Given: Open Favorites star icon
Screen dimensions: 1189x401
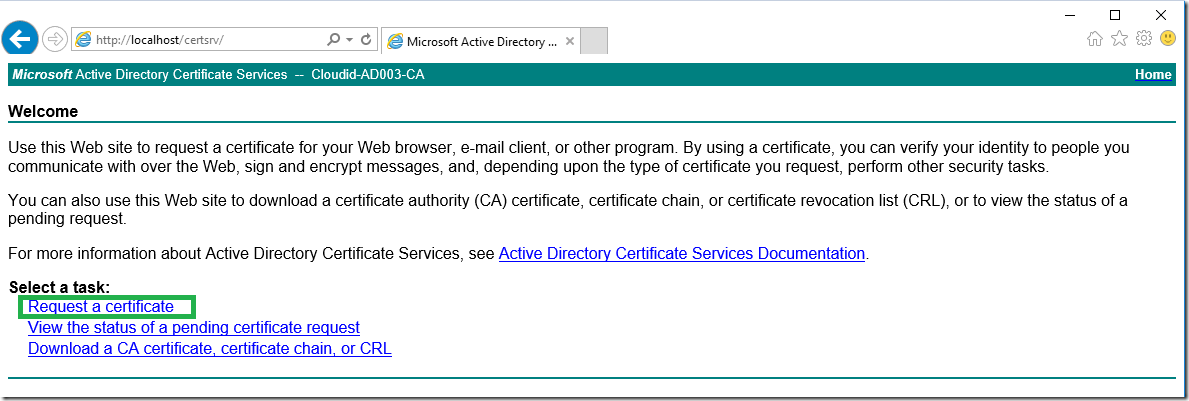Looking at the screenshot, I should (x=1119, y=39).
